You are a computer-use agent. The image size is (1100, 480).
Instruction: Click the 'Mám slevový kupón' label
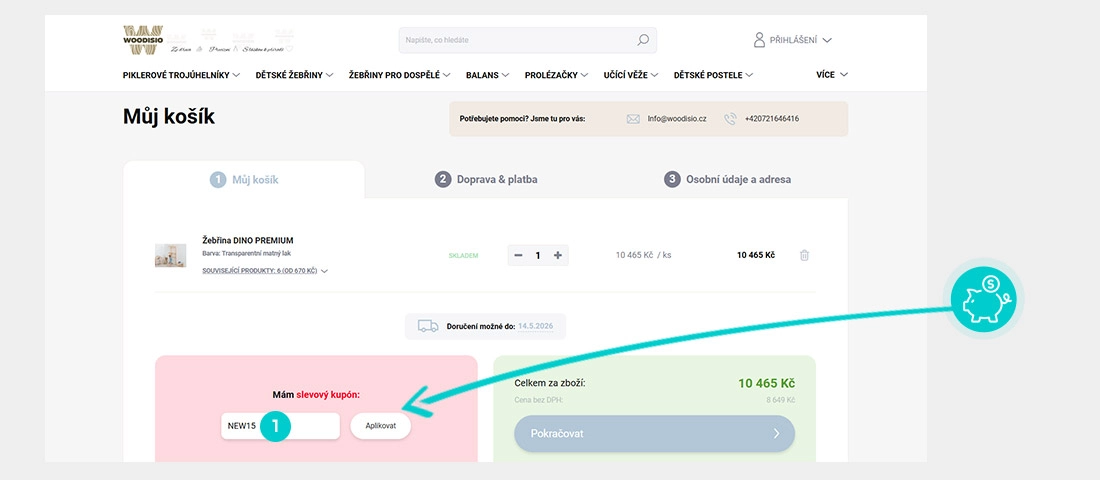click(316, 395)
